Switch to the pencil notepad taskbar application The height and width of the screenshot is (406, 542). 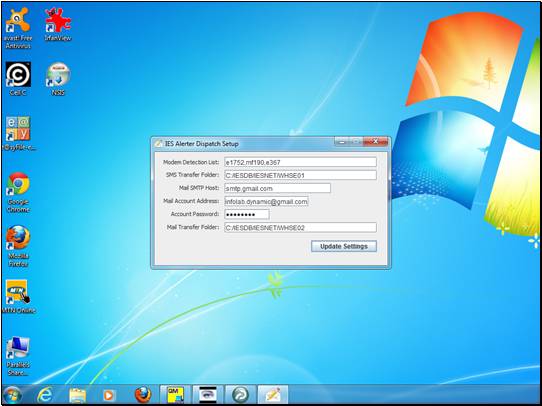coord(273,395)
